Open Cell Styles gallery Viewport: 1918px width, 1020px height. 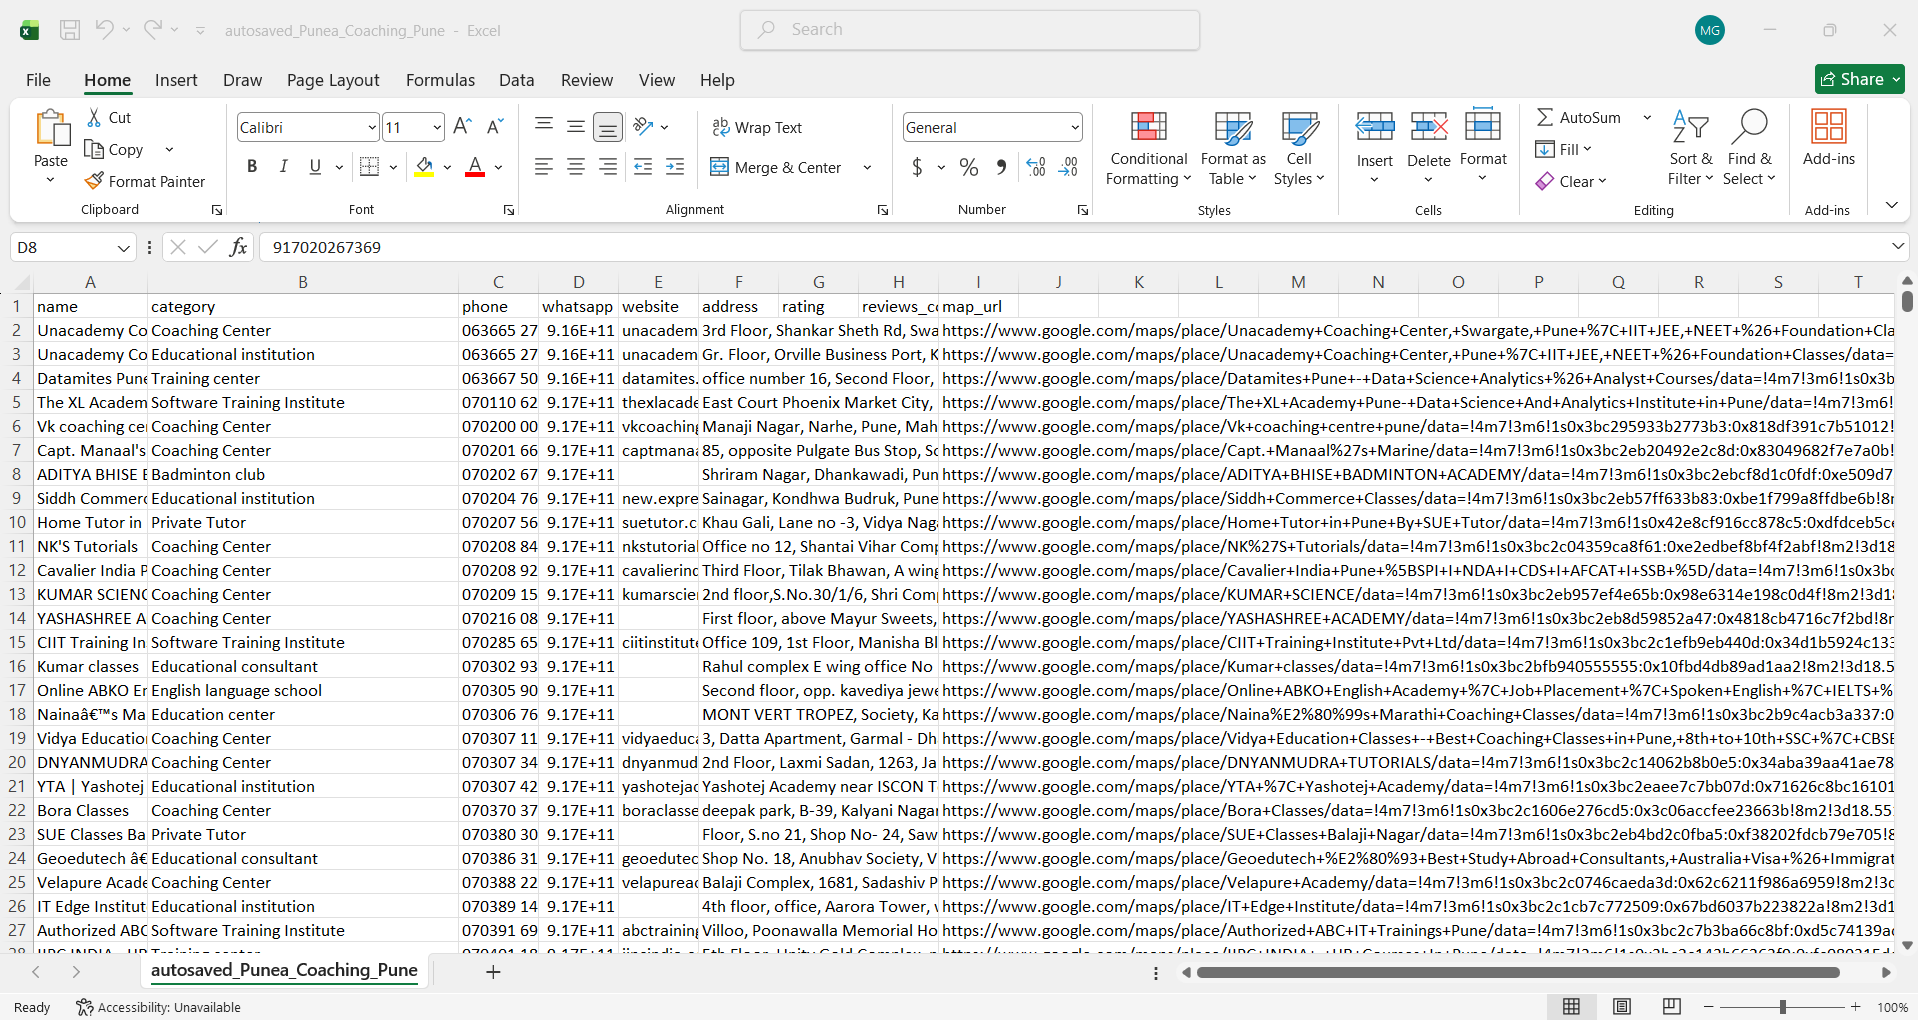(1299, 148)
